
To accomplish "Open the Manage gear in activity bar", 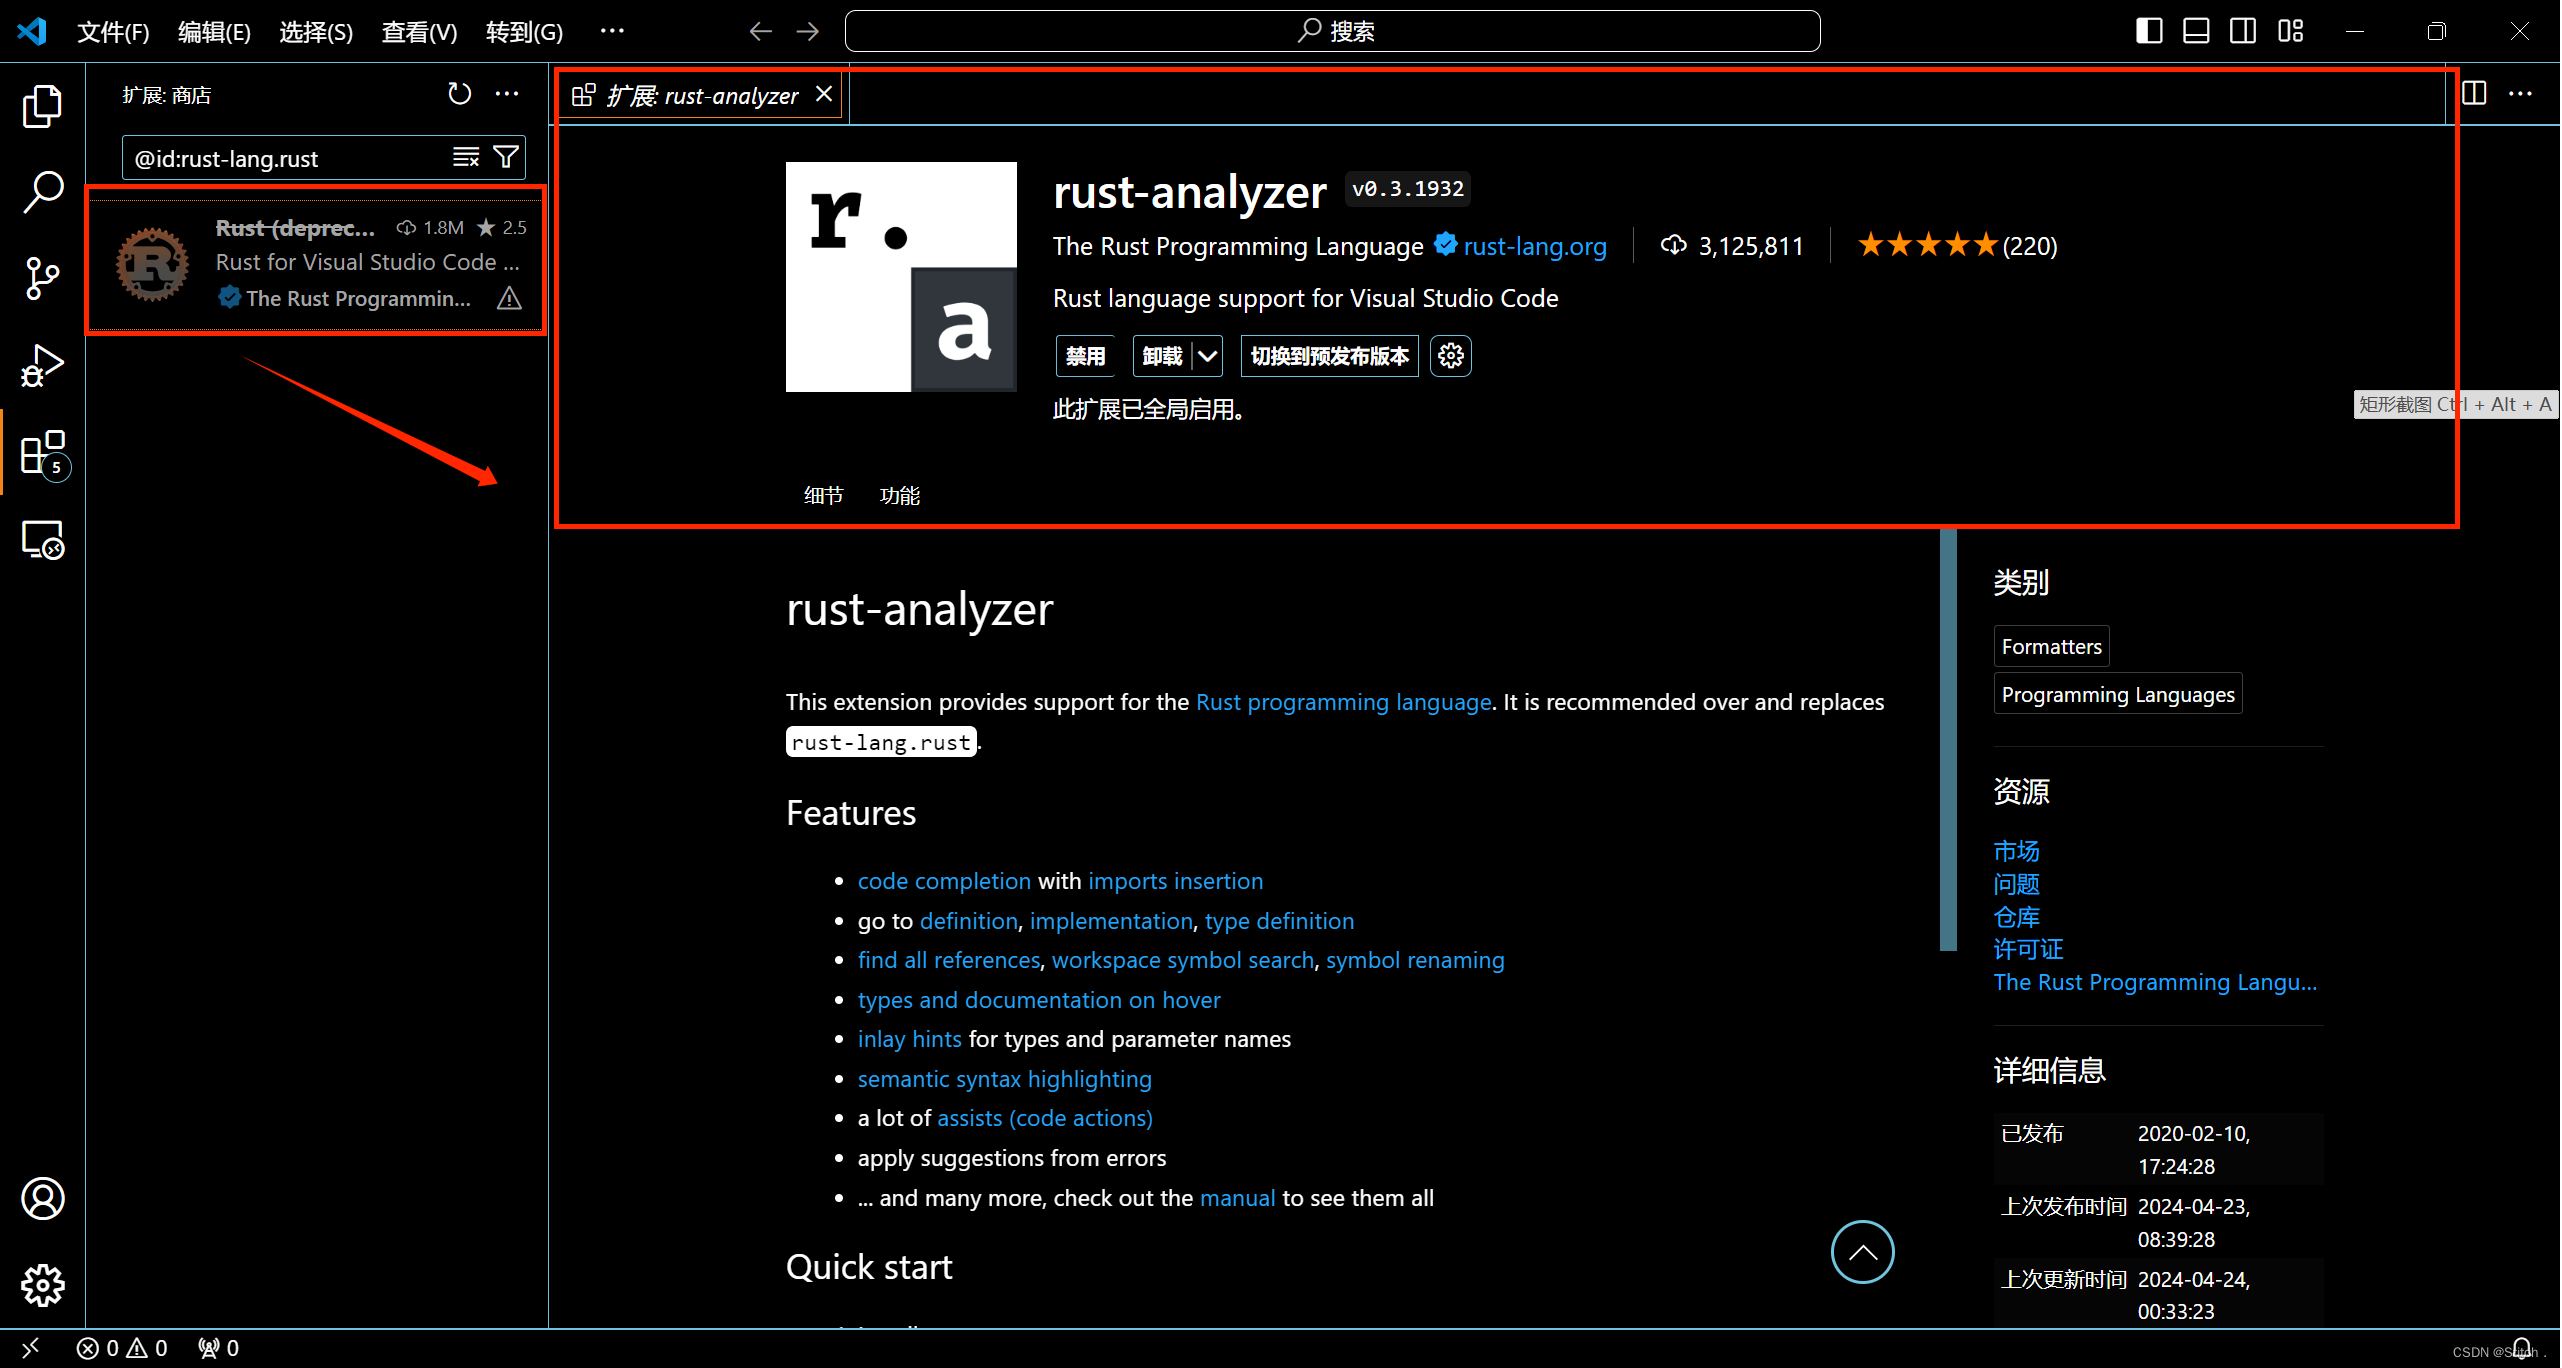I will point(42,1285).
